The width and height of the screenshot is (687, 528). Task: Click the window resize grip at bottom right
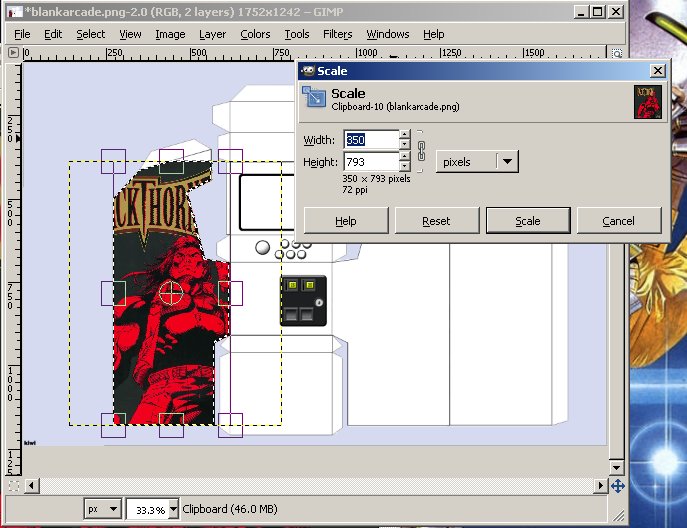point(619,516)
